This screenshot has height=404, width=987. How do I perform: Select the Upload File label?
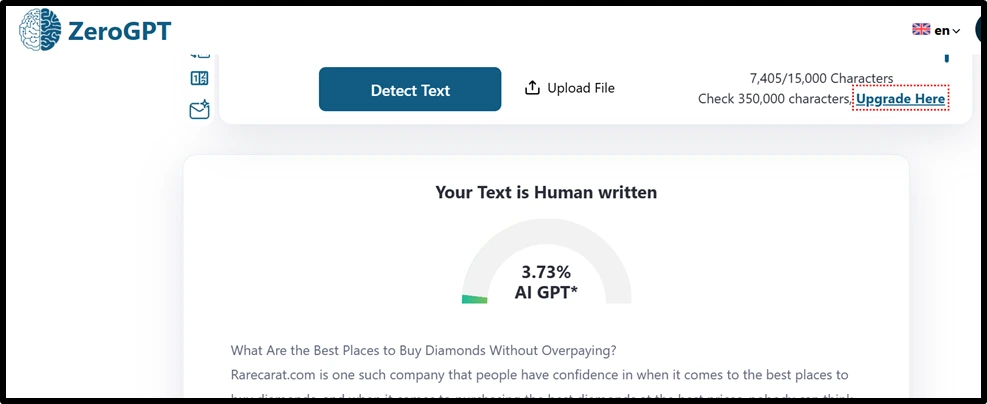pyautogui.click(x=581, y=88)
